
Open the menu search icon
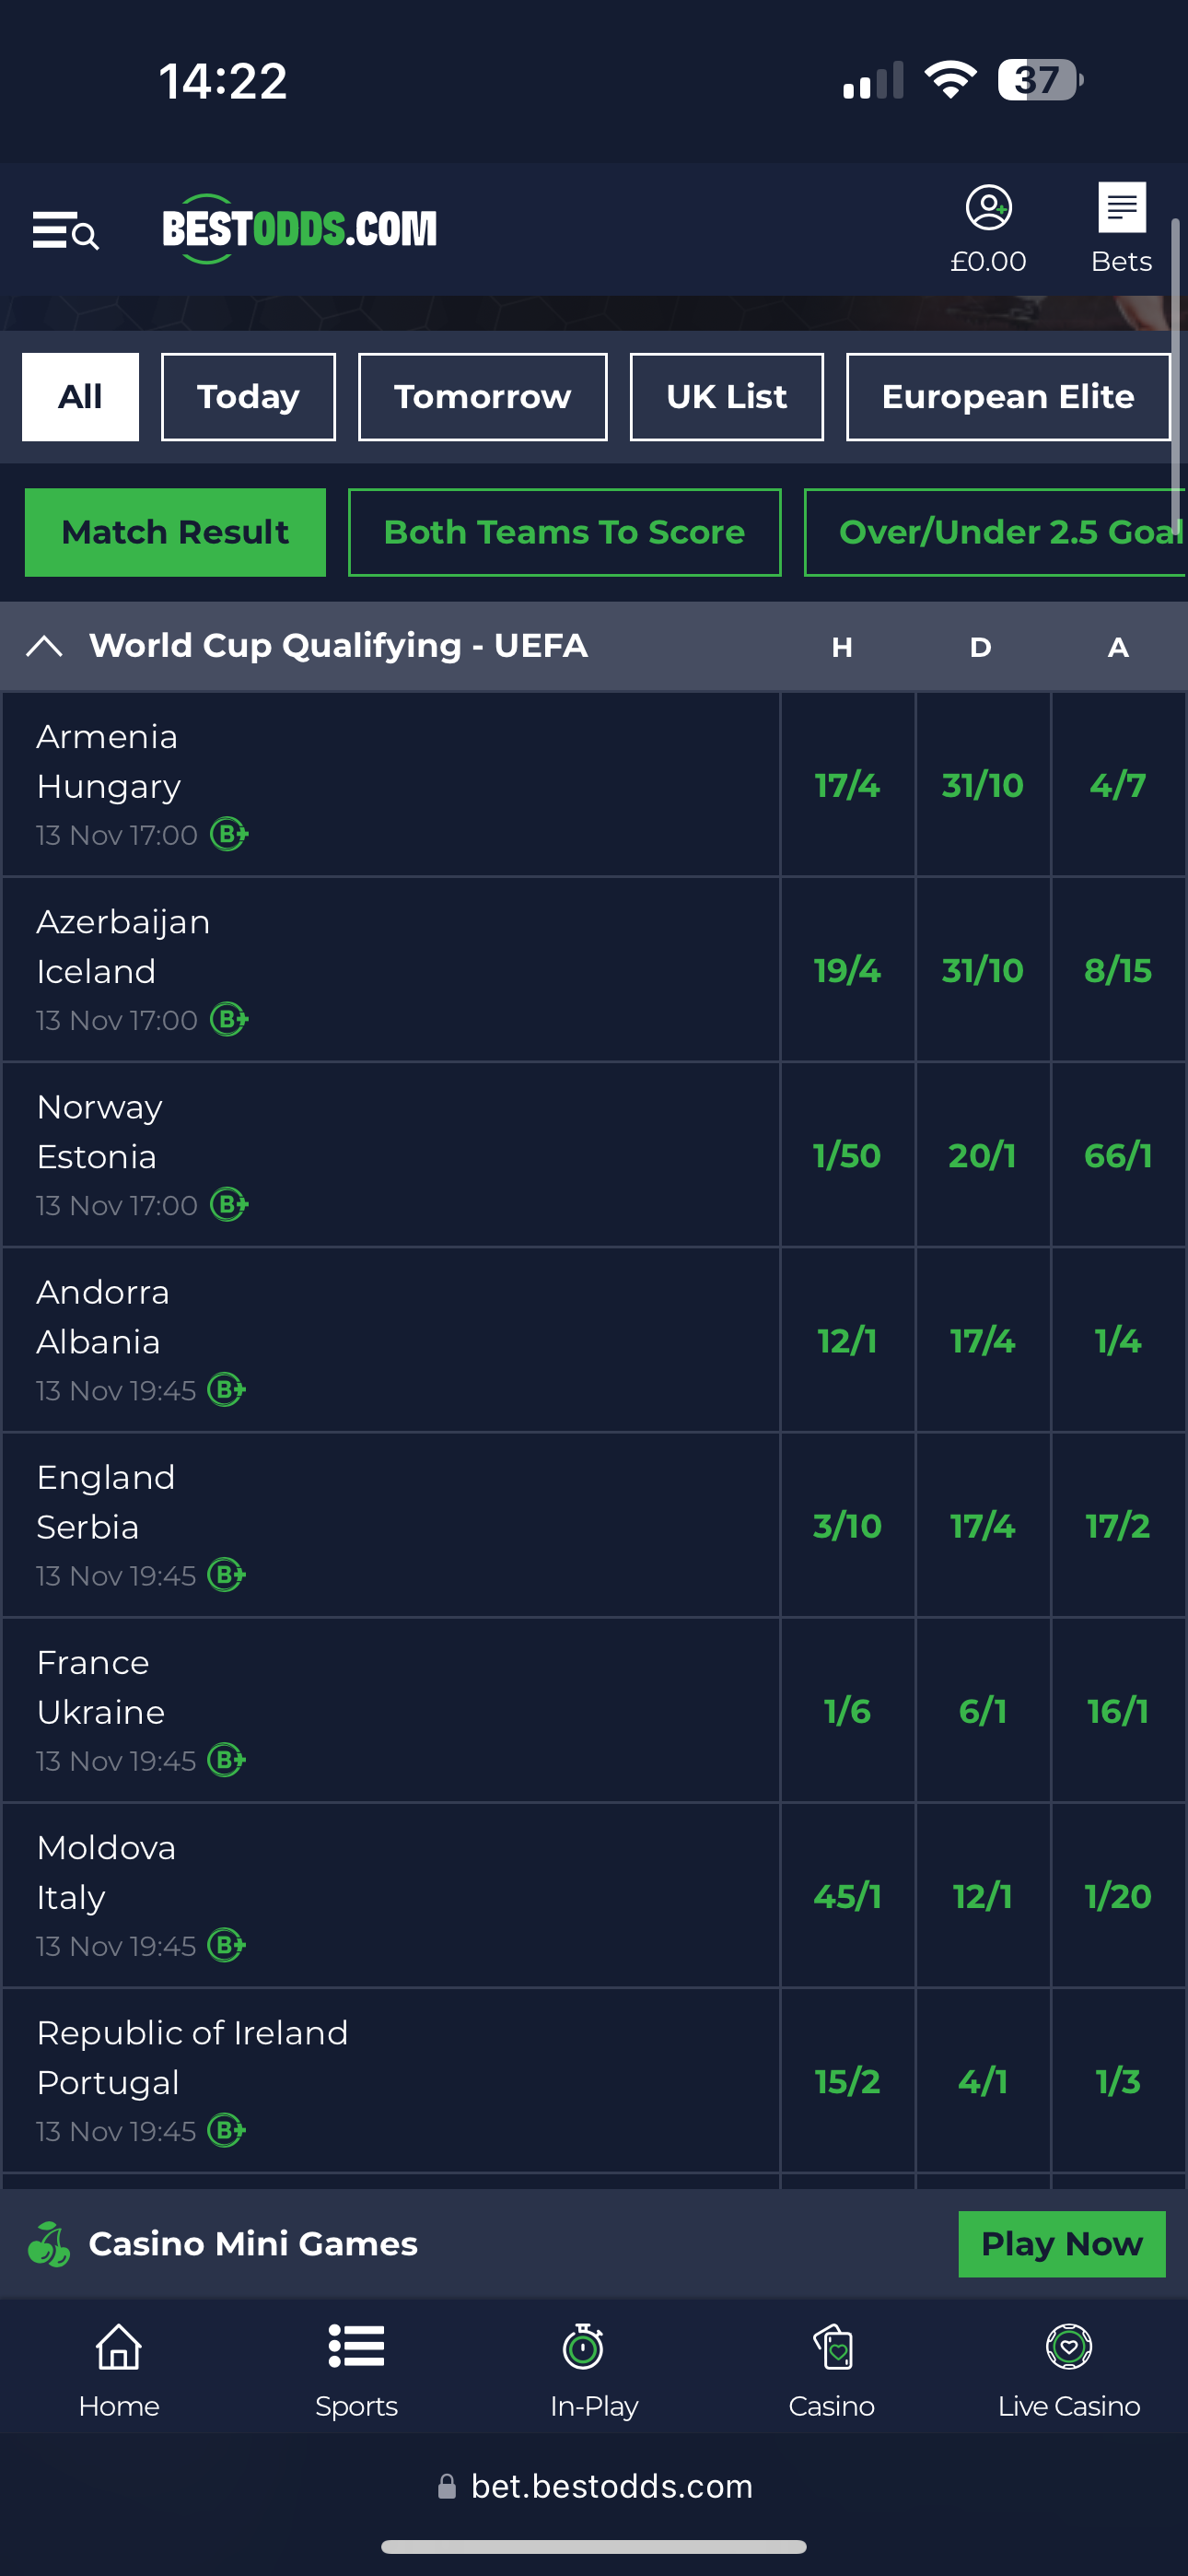[x=65, y=231]
